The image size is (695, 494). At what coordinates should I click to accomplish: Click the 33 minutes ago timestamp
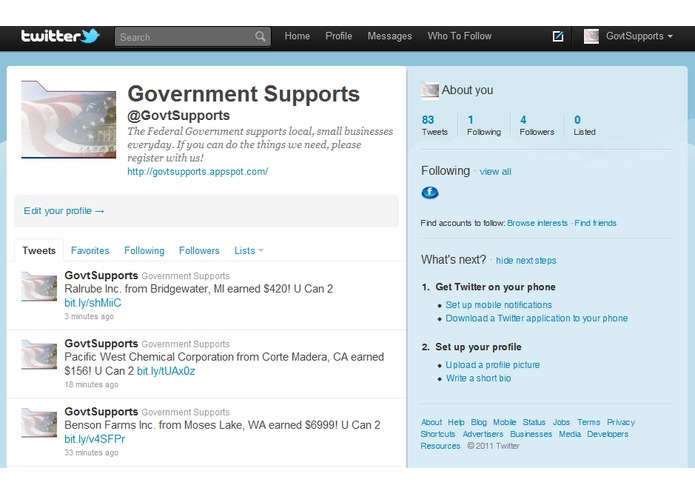tap(91, 453)
